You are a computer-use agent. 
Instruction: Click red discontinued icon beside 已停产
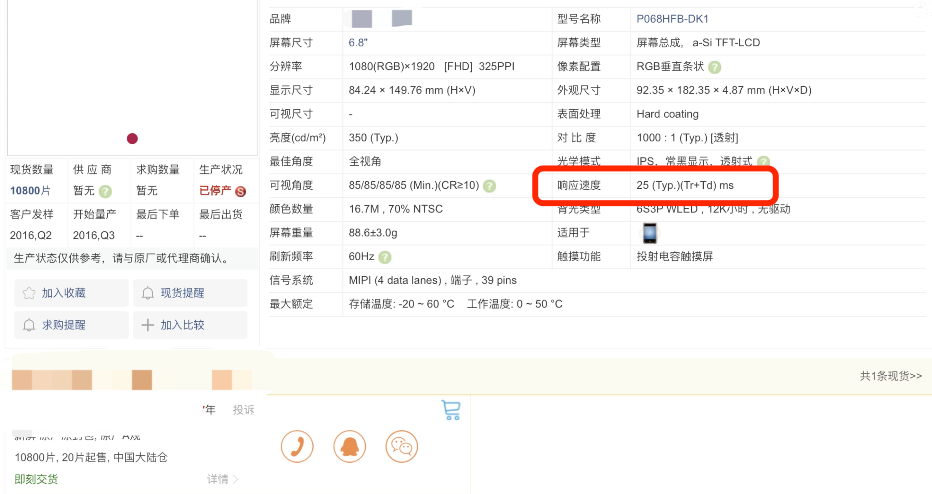[241, 191]
